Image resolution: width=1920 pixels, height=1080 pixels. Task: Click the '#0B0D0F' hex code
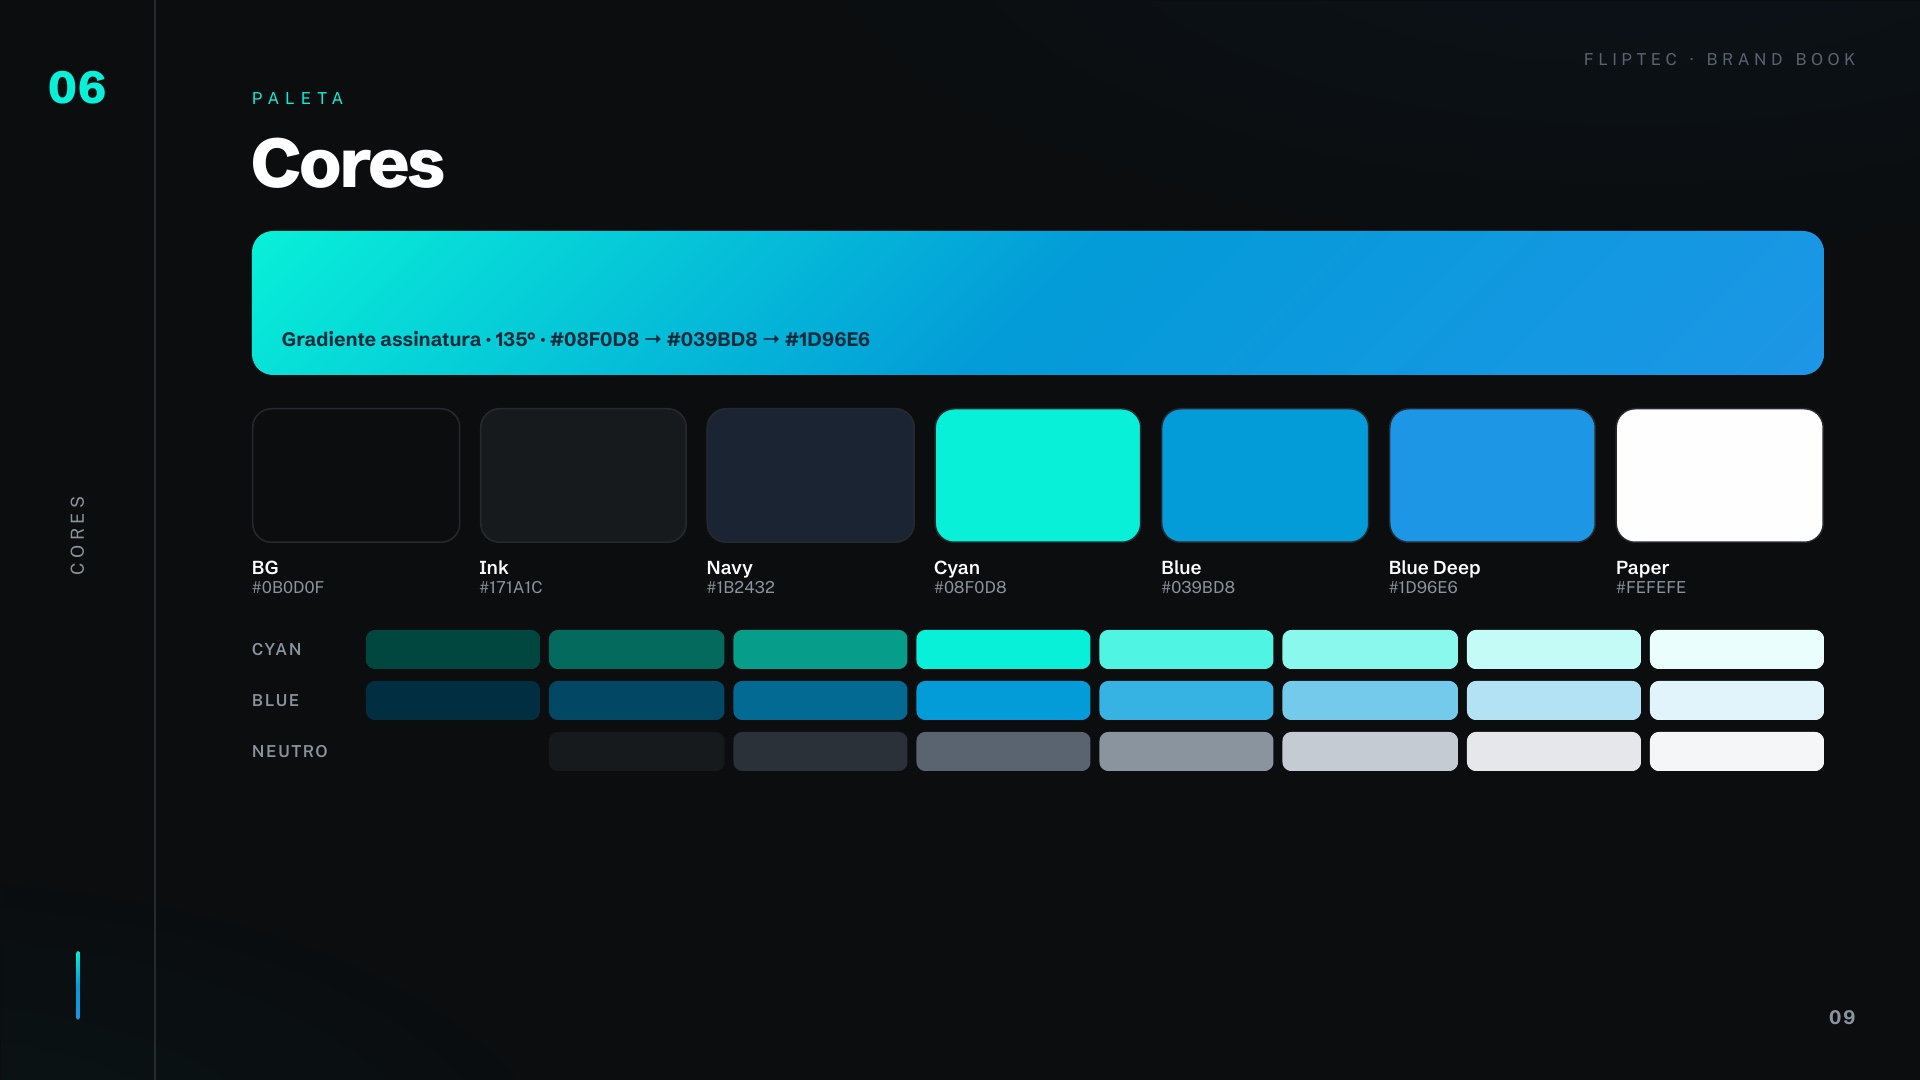[288, 587]
